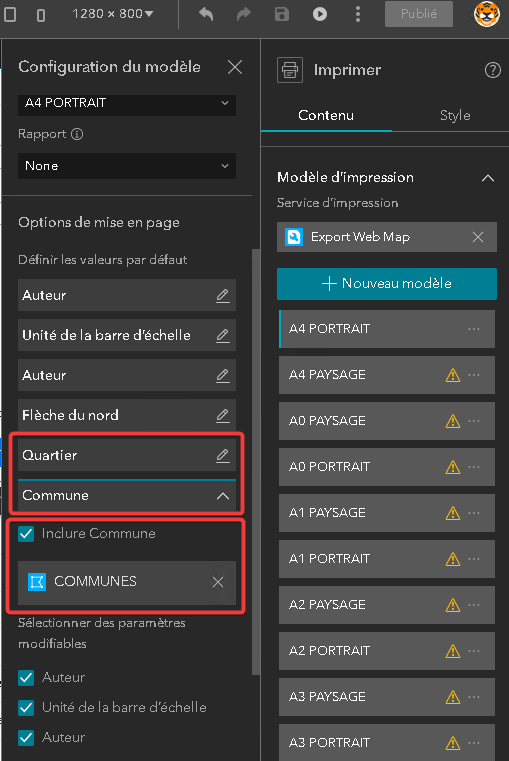
Task: Remove the COMMUNES data source
Action: pyautogui.click(x=218, y=582)
